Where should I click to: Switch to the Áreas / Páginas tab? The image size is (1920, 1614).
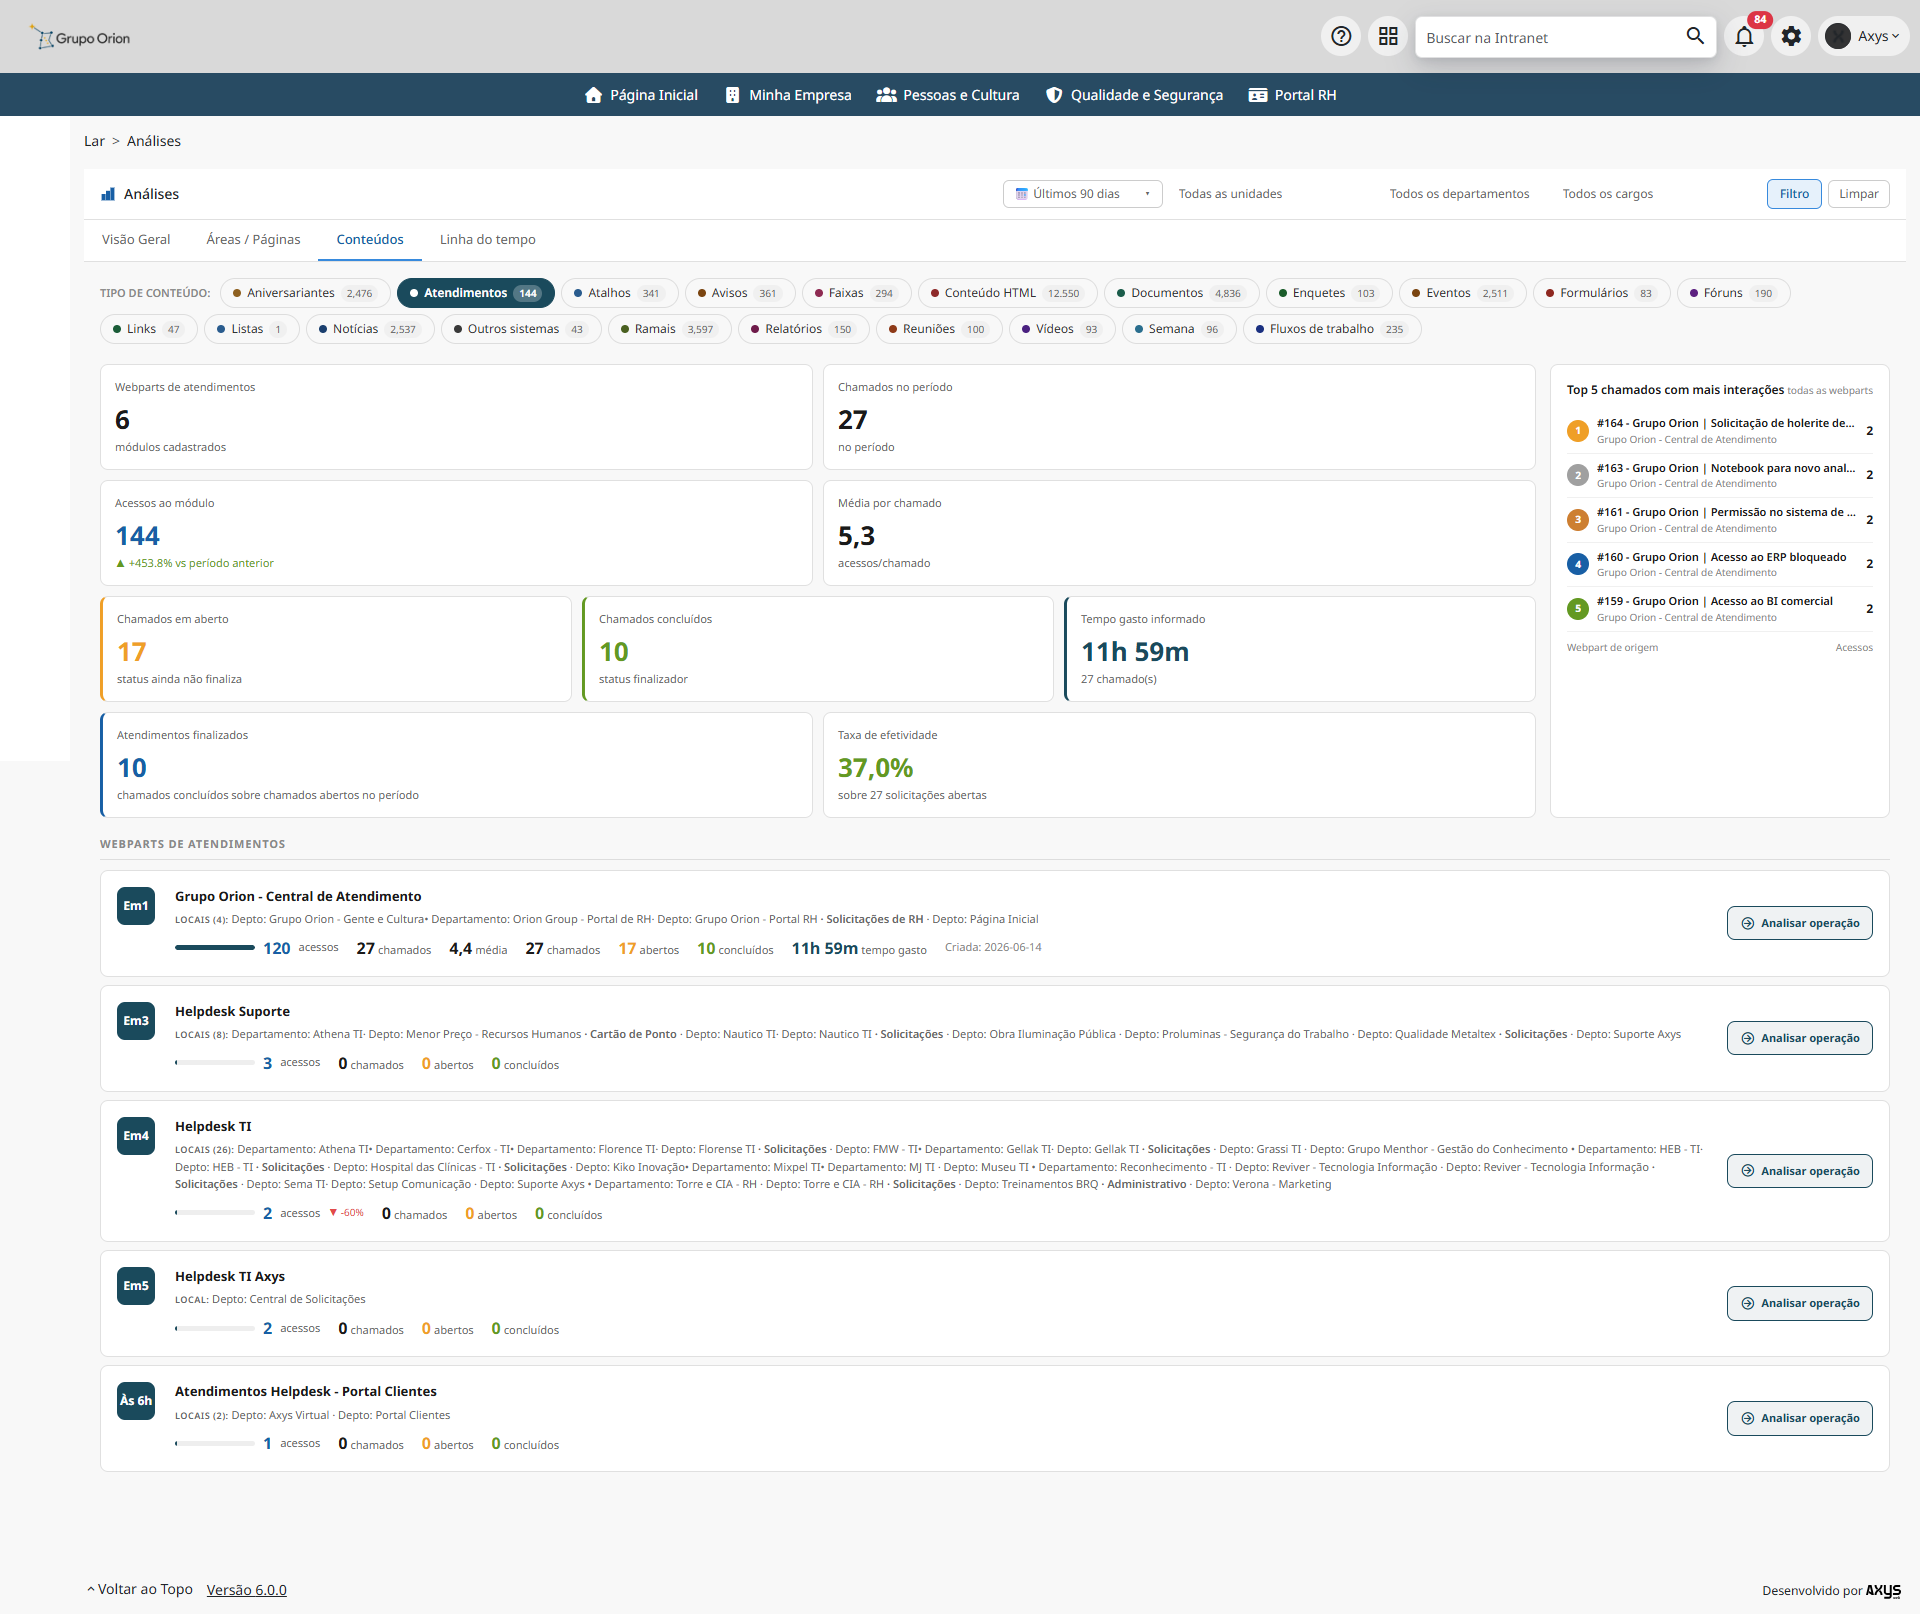[x=253, y=240]
